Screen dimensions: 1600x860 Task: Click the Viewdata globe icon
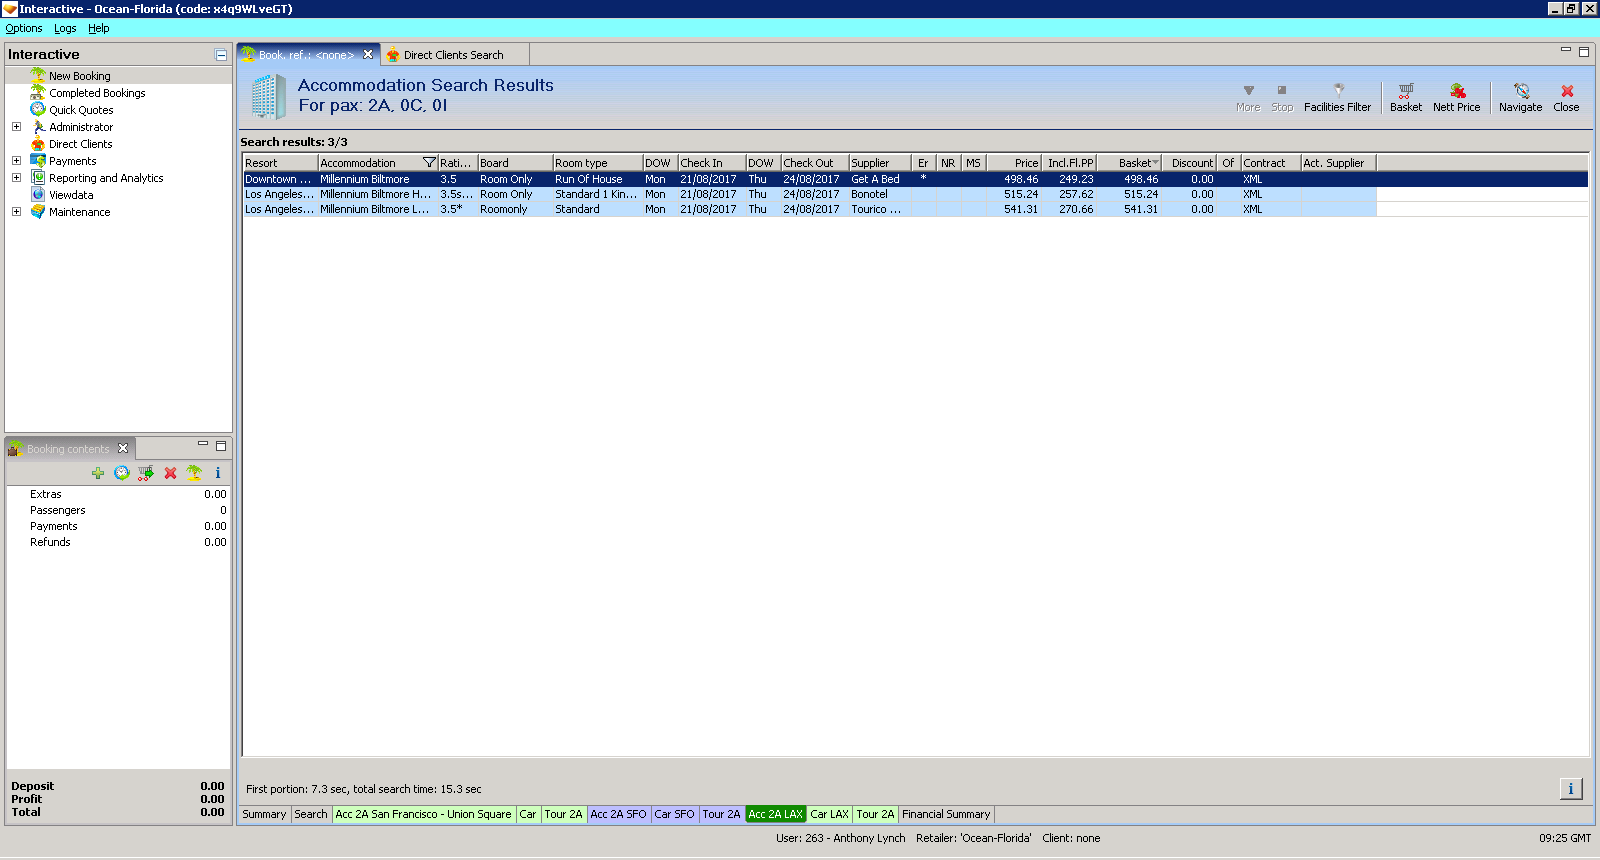tap(38, 194)
